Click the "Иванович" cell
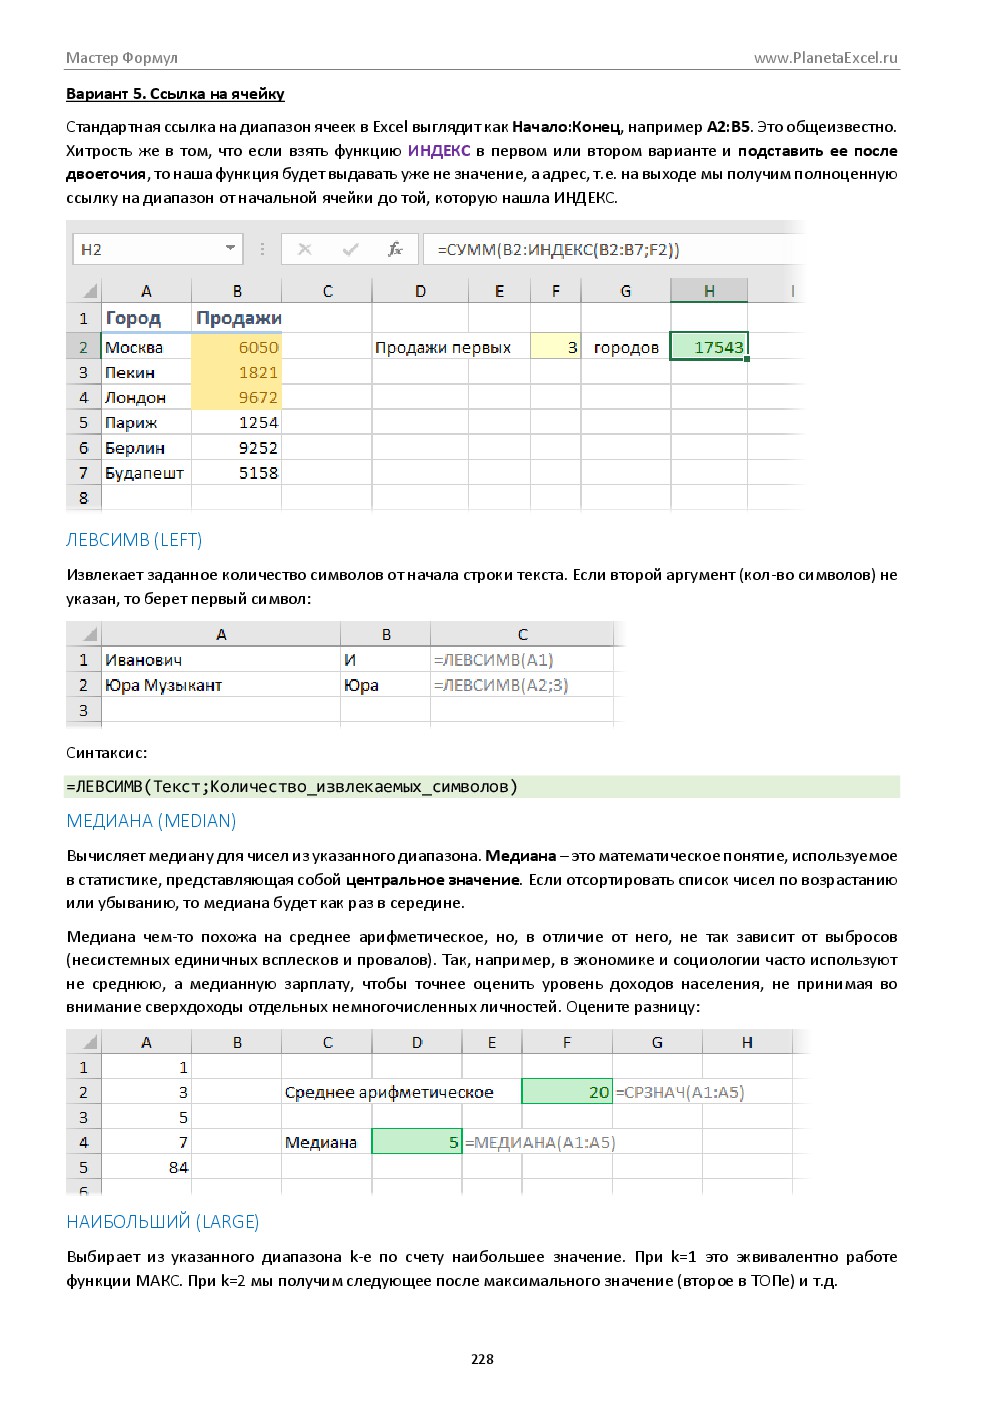The image size is (992, 1403). point(221,660)
